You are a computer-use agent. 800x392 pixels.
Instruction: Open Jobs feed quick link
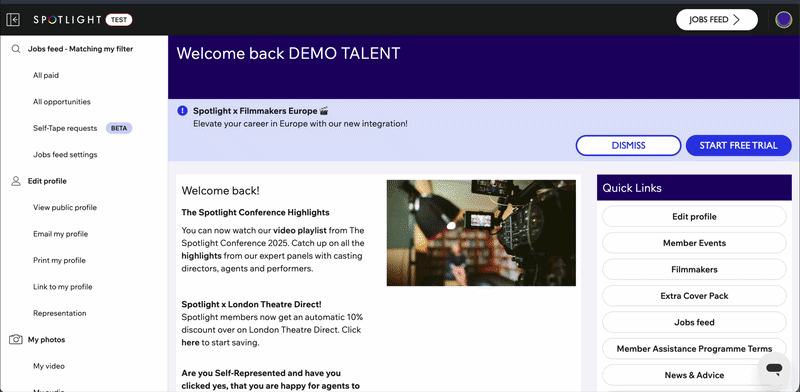694,323
